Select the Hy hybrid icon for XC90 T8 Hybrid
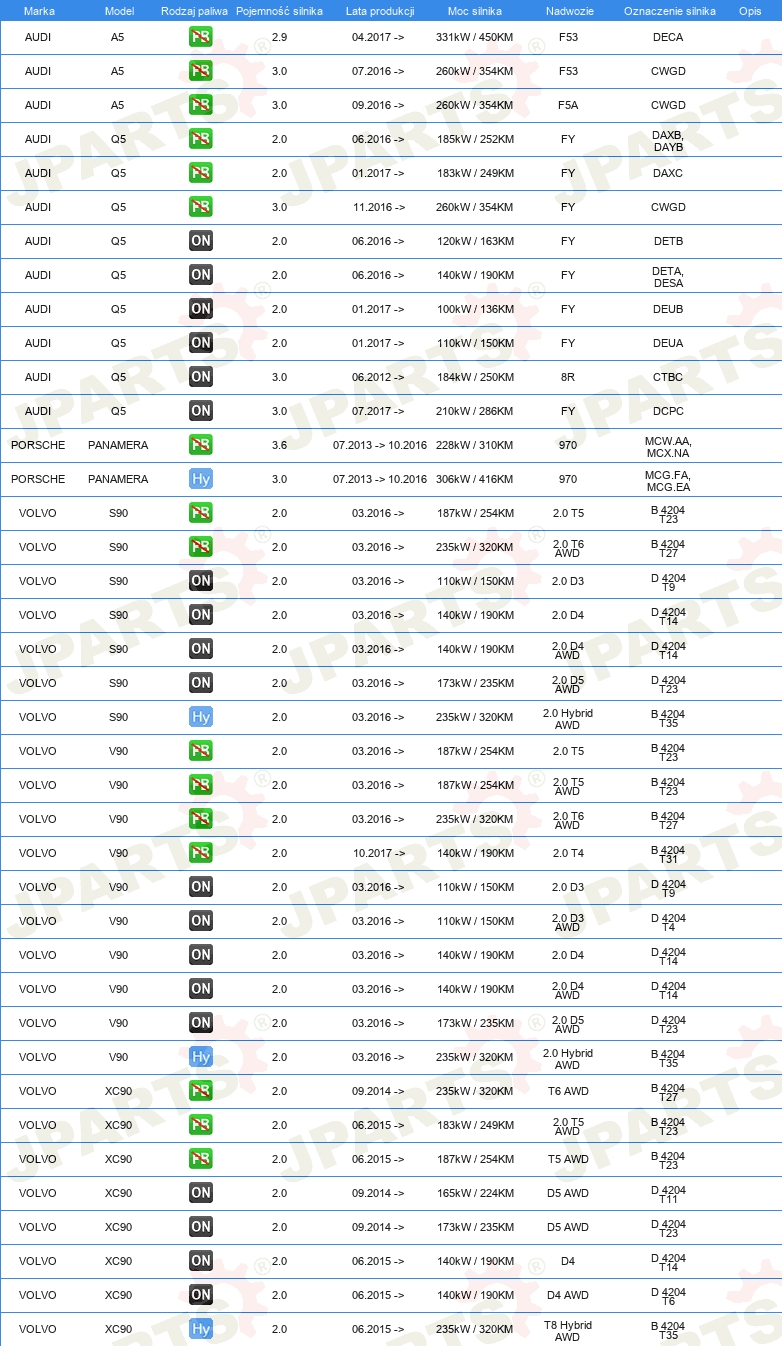This screenshot has height=1346, width=782. coord(201,1329)
